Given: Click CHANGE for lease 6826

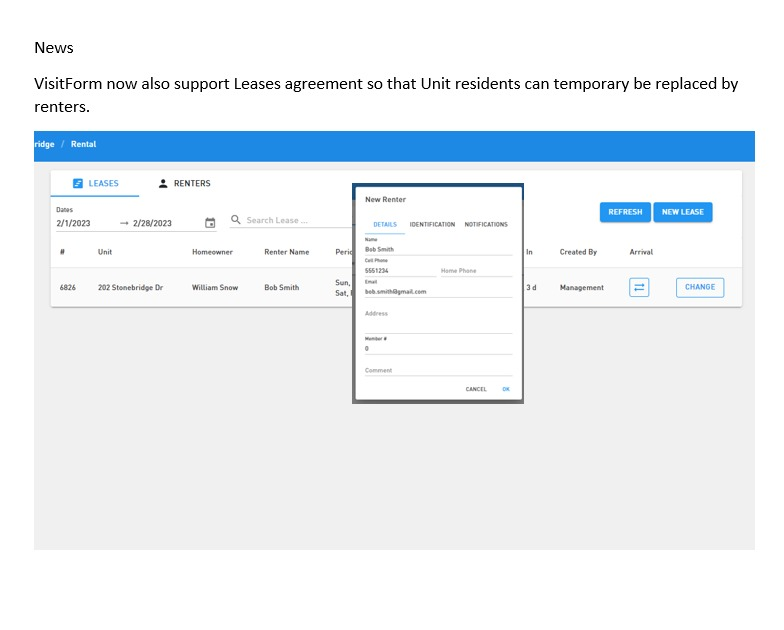Looking at the screenshot, I should pyautogui.click(x=700, y=288).
